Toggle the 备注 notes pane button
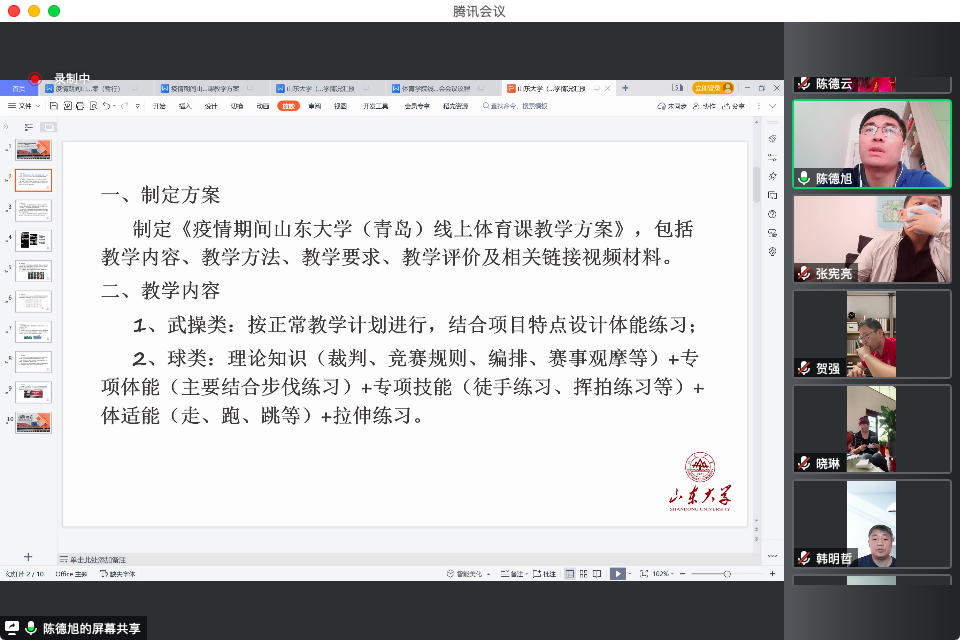 pos(513,574)
